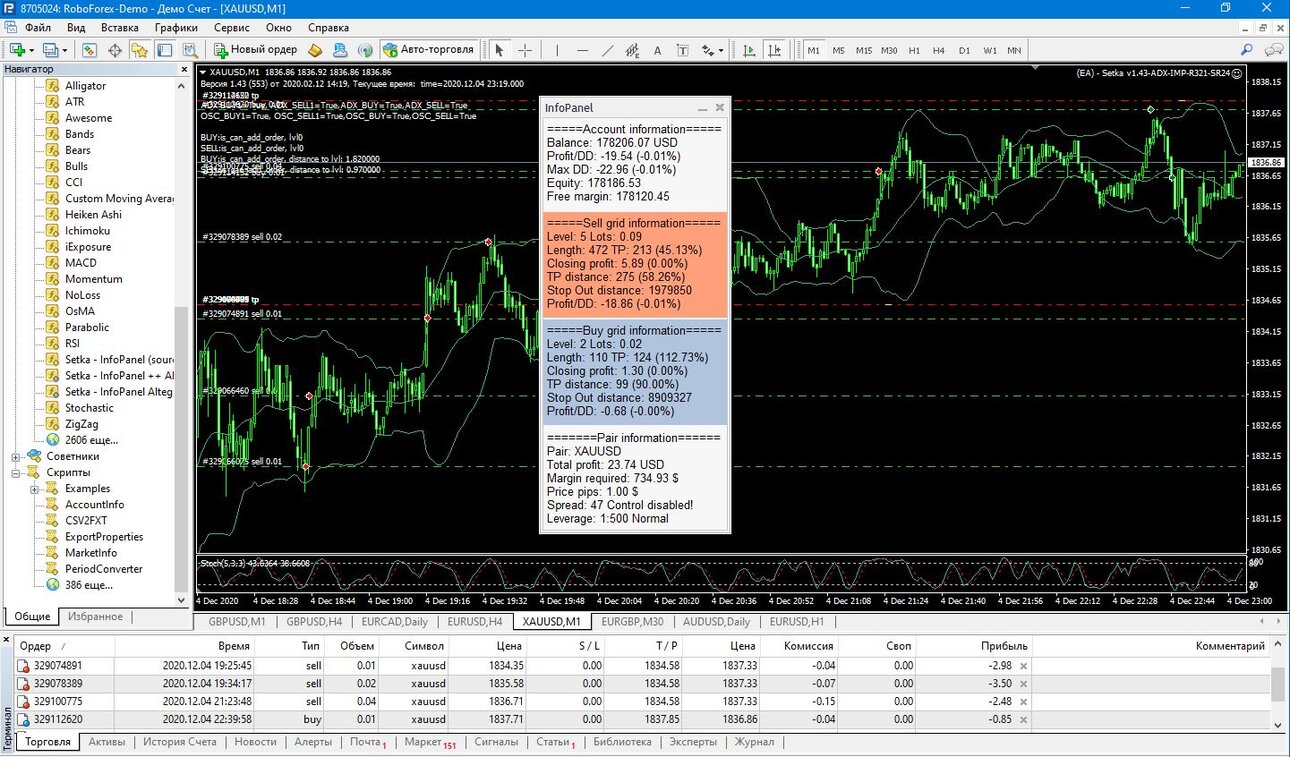Toggle the Terminal panel toolbar icon

[164, 49]
